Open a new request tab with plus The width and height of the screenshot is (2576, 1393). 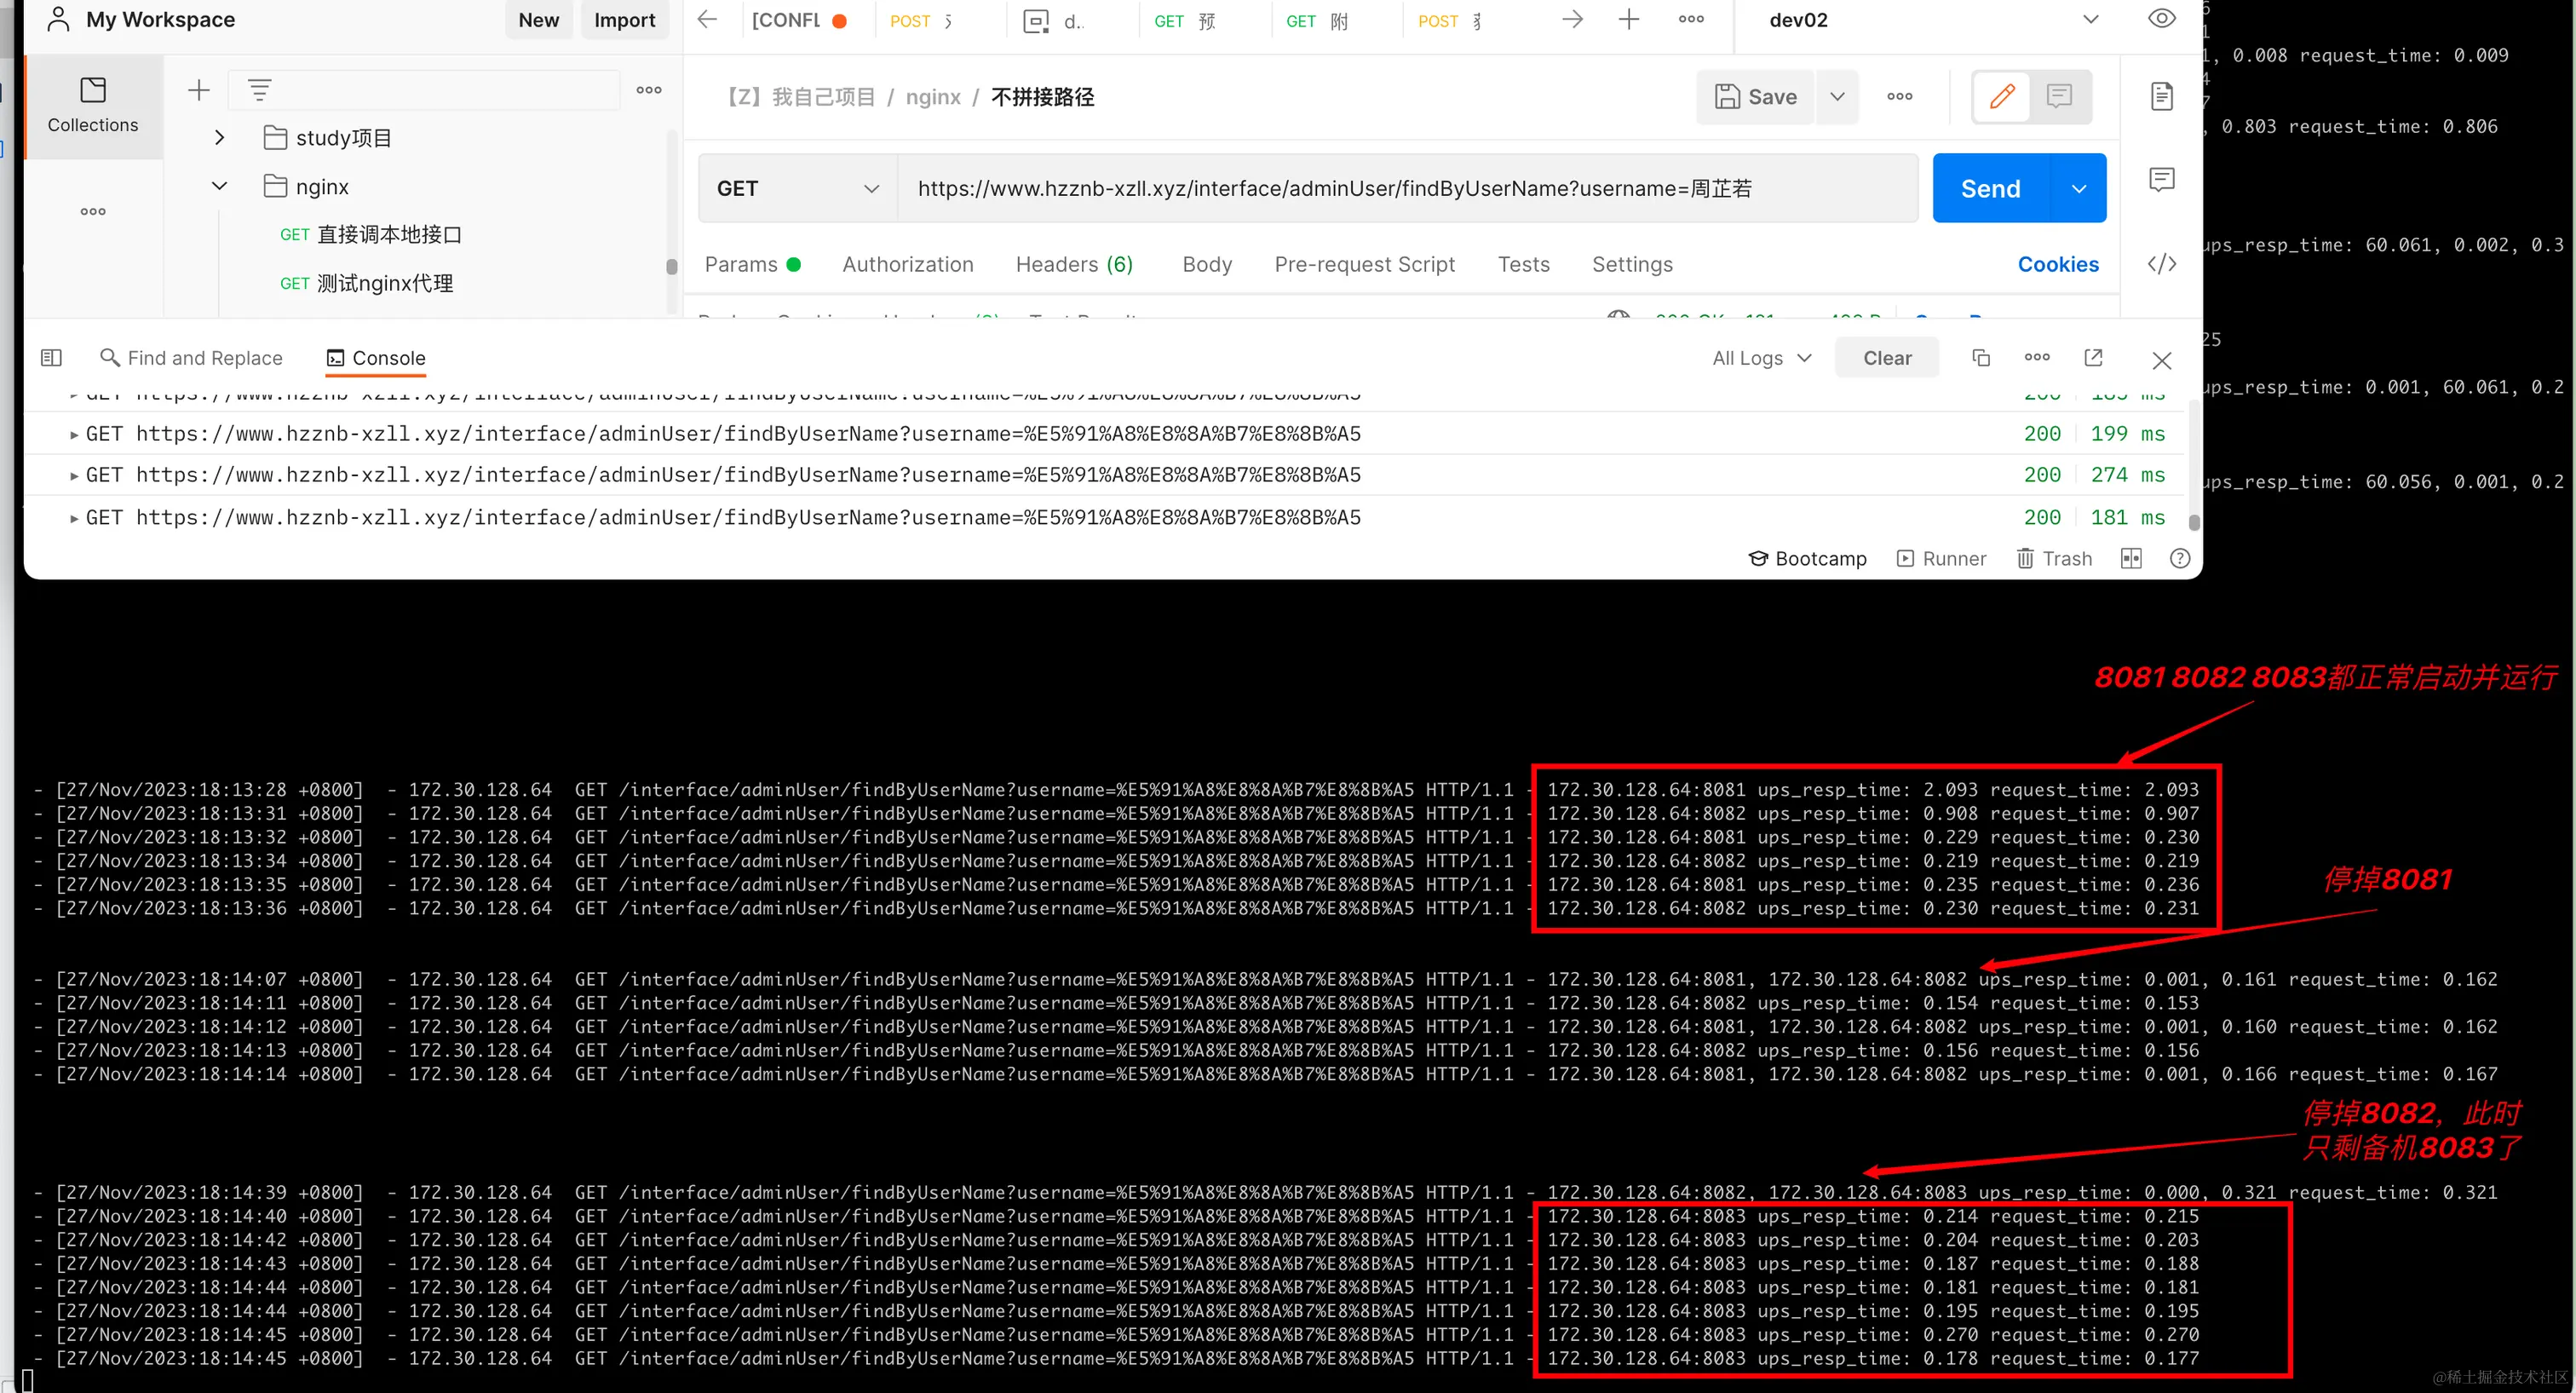point(1629,19)
